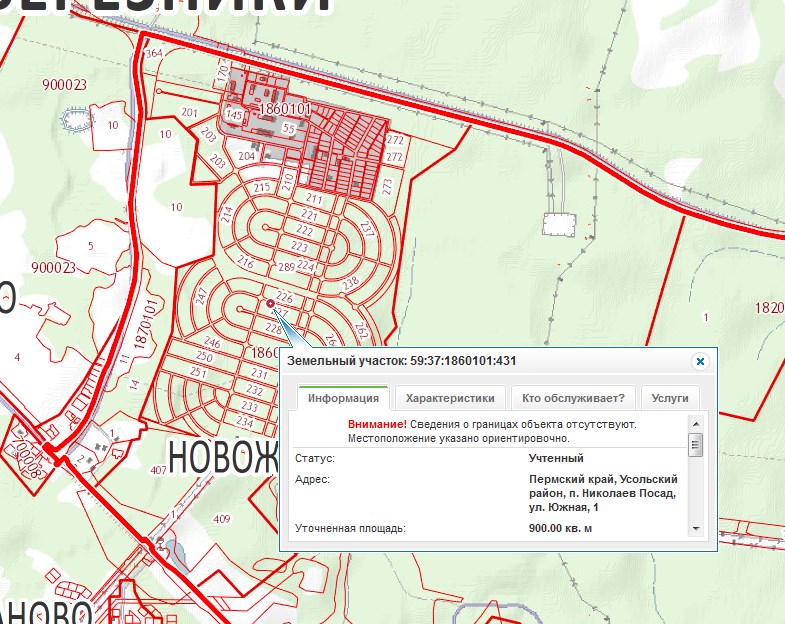
Task: Click the popup scrollbar thumb
Action: [696, 445]
